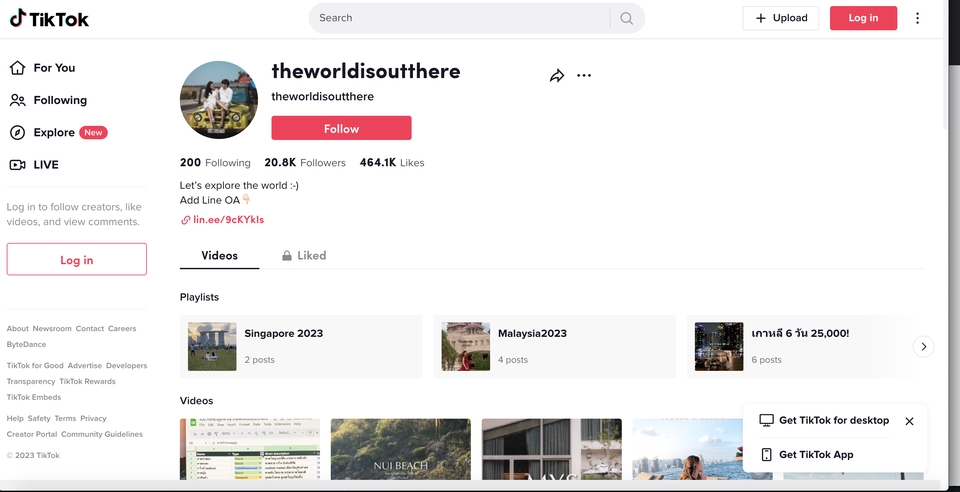Open the TikTok Embeds link
Screen dimensions: 960x492
34,398
